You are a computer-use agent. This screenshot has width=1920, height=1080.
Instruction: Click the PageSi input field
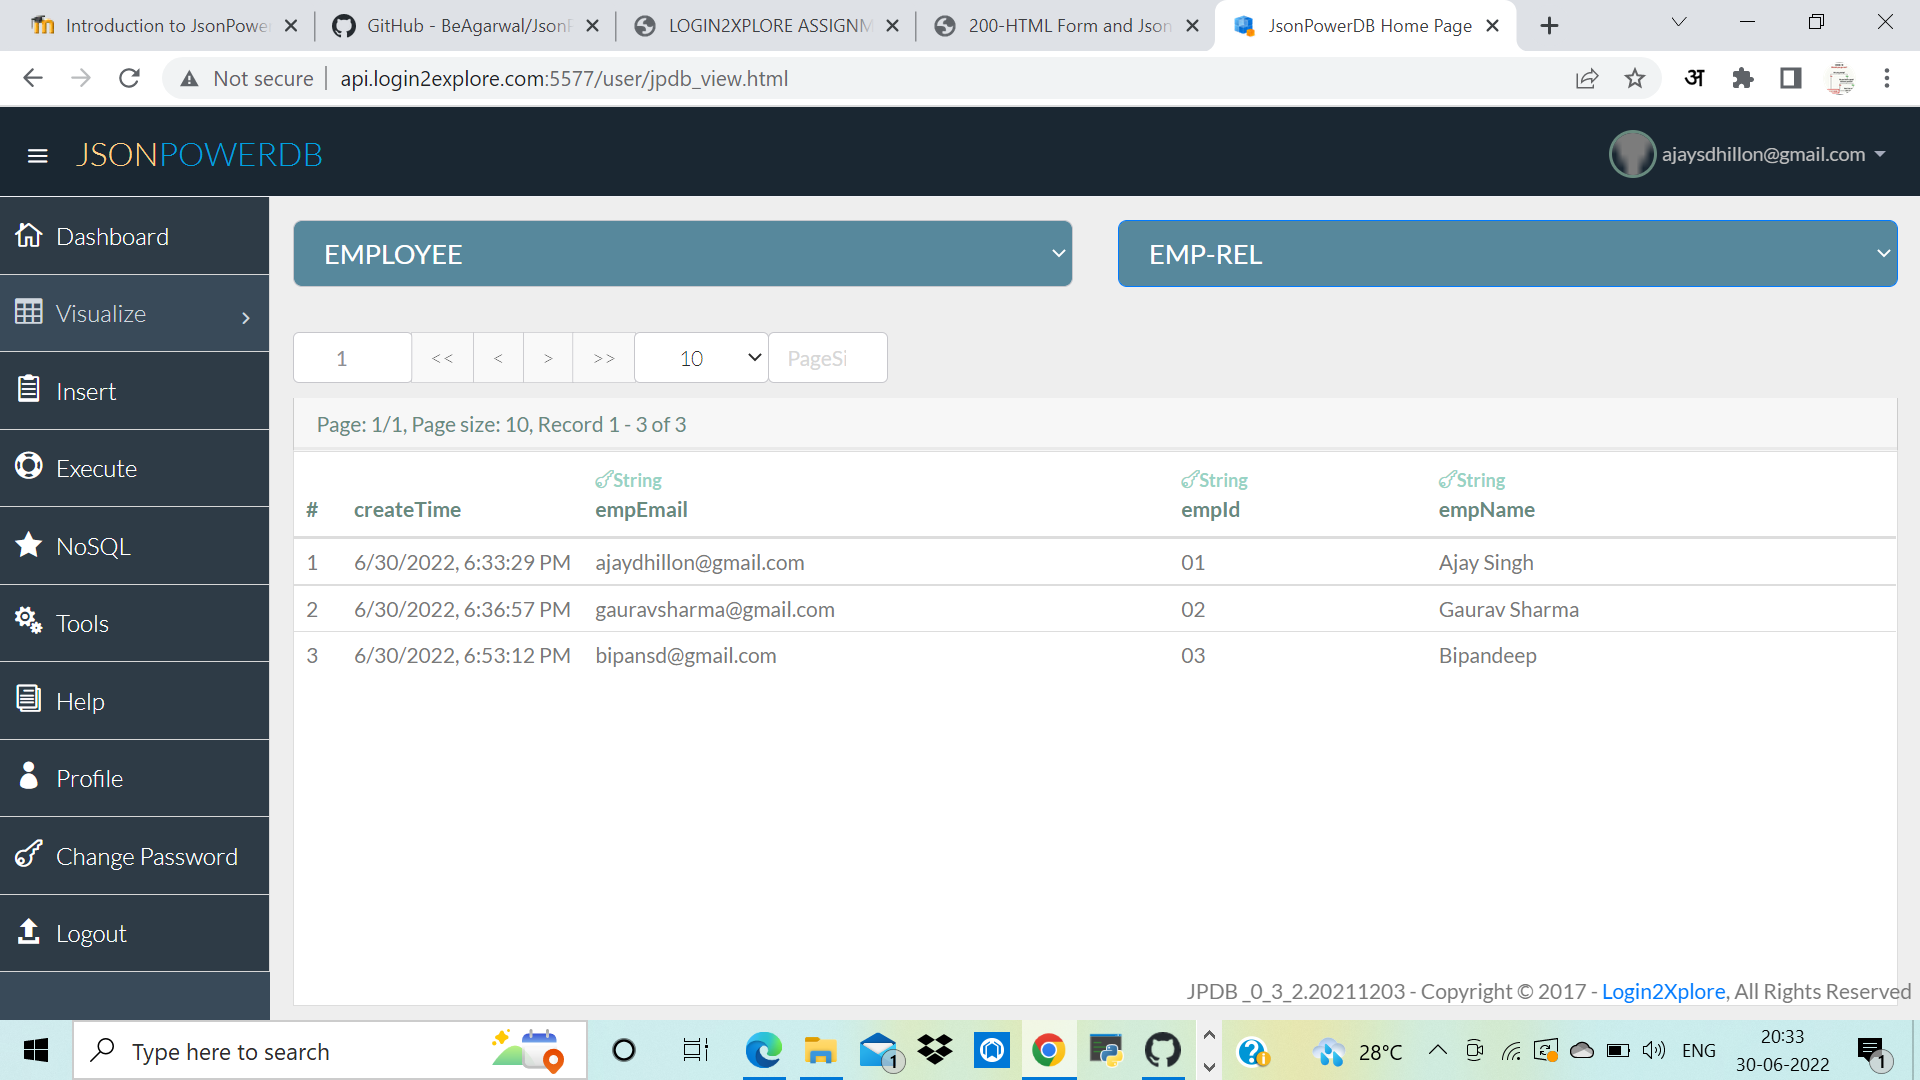point(827,357)
